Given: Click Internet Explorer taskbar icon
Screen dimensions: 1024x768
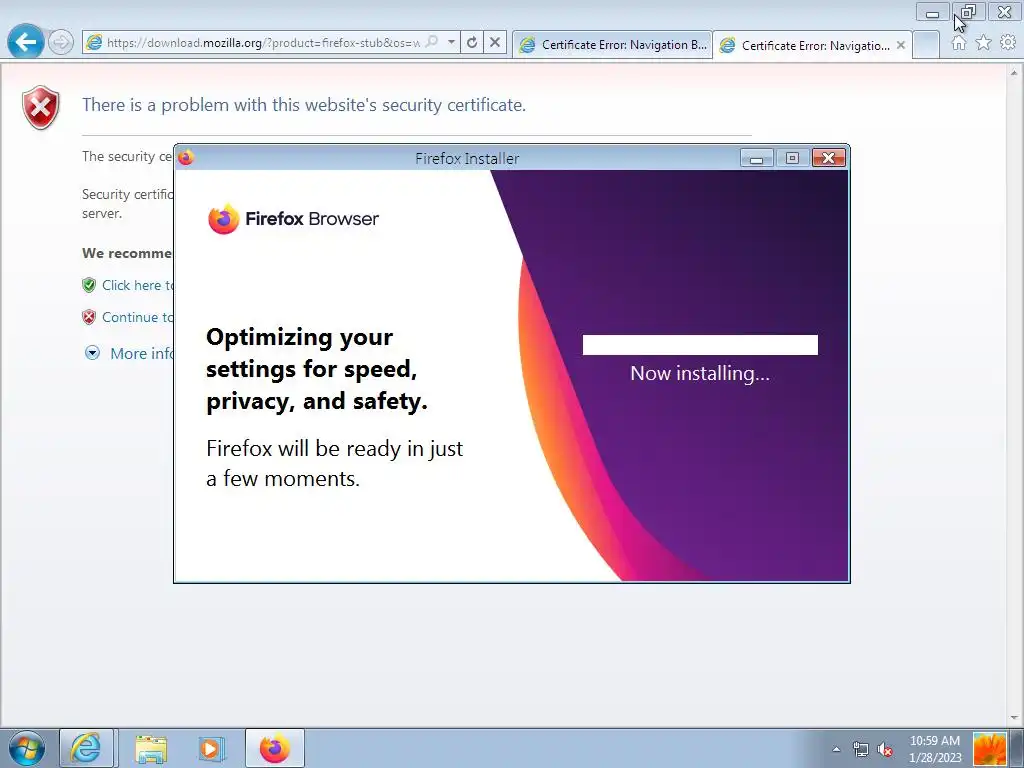Looking at the screenshot, I should click(x=87, y=748).
